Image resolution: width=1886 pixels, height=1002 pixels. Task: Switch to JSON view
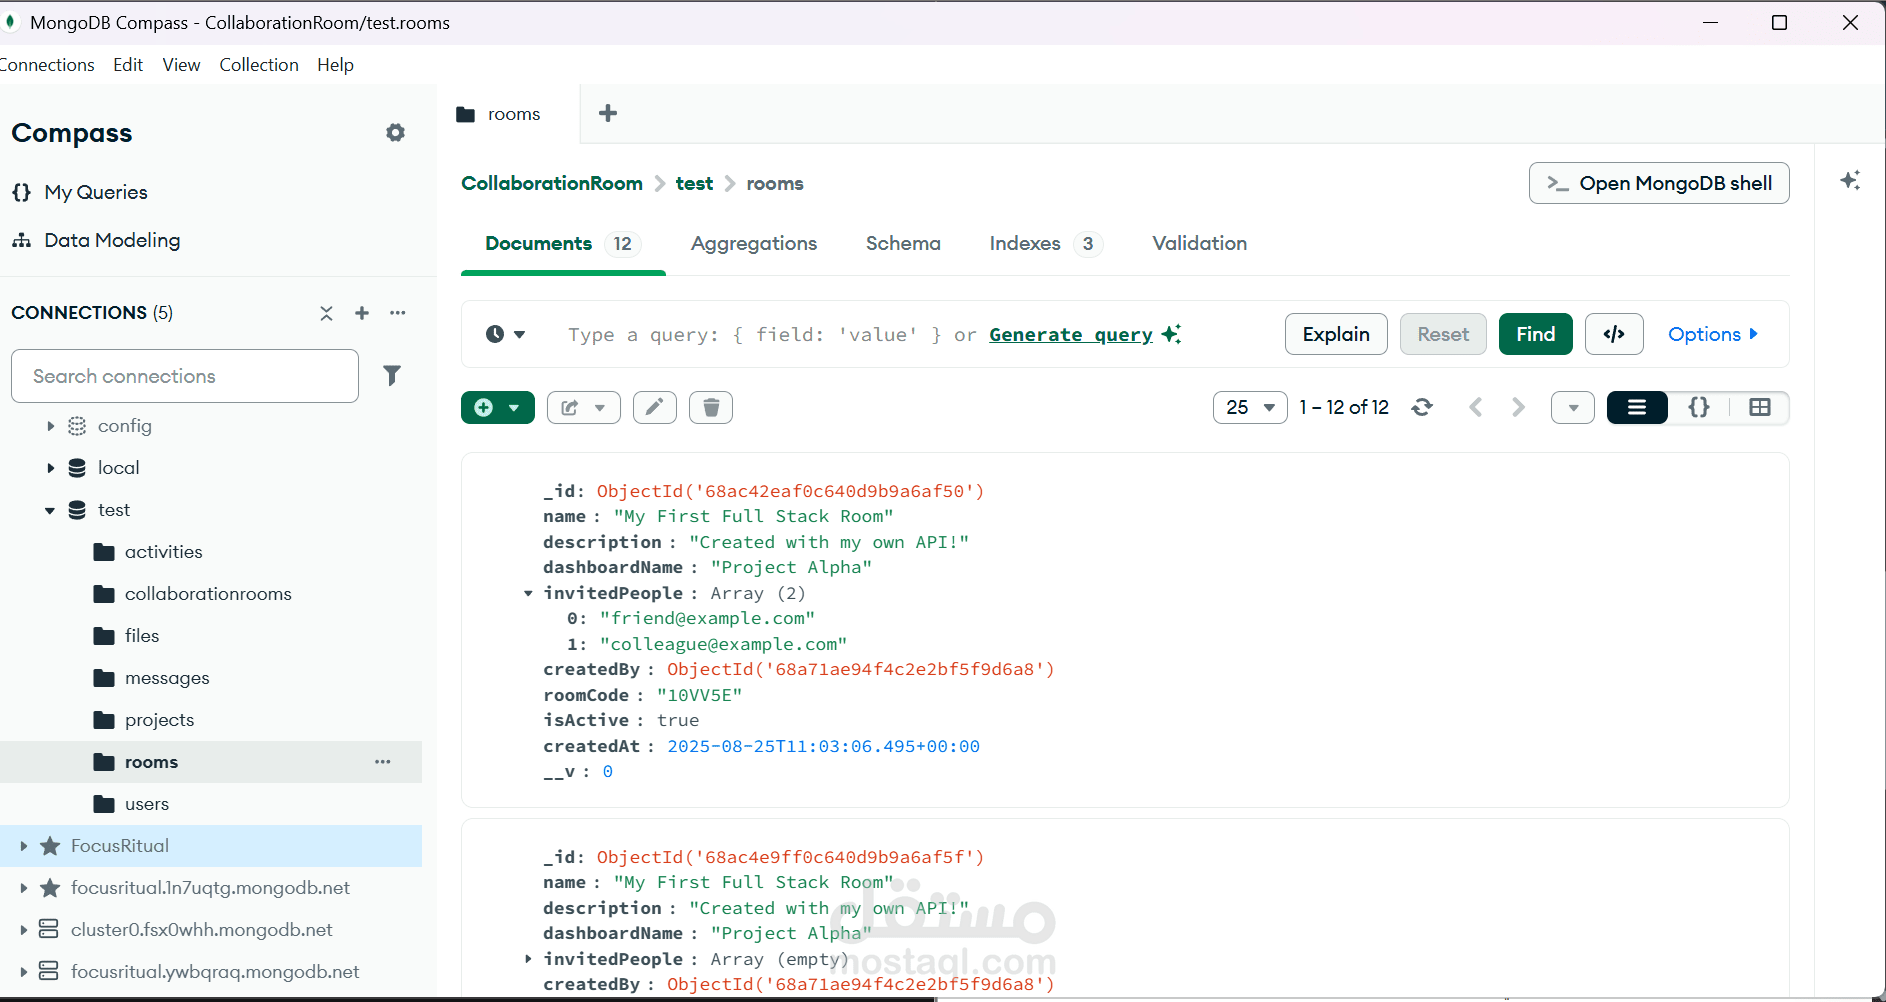tap(1699, 407)
